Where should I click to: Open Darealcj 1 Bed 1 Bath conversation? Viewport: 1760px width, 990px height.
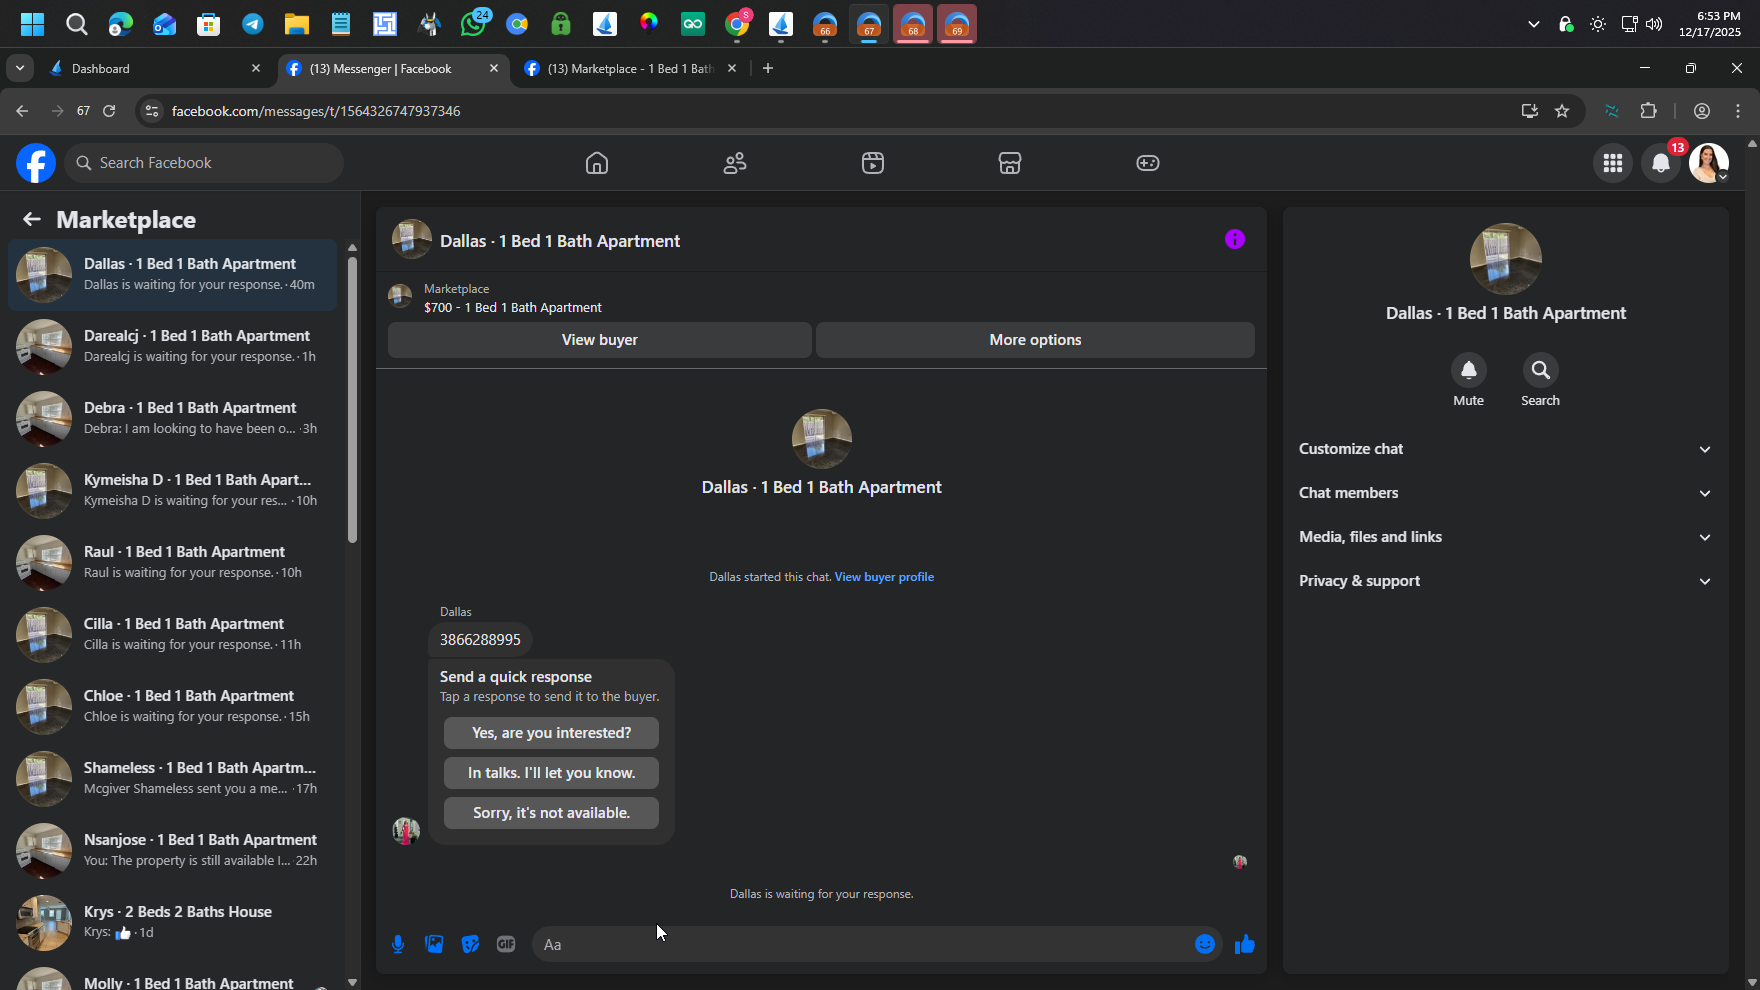coord(172,346)
